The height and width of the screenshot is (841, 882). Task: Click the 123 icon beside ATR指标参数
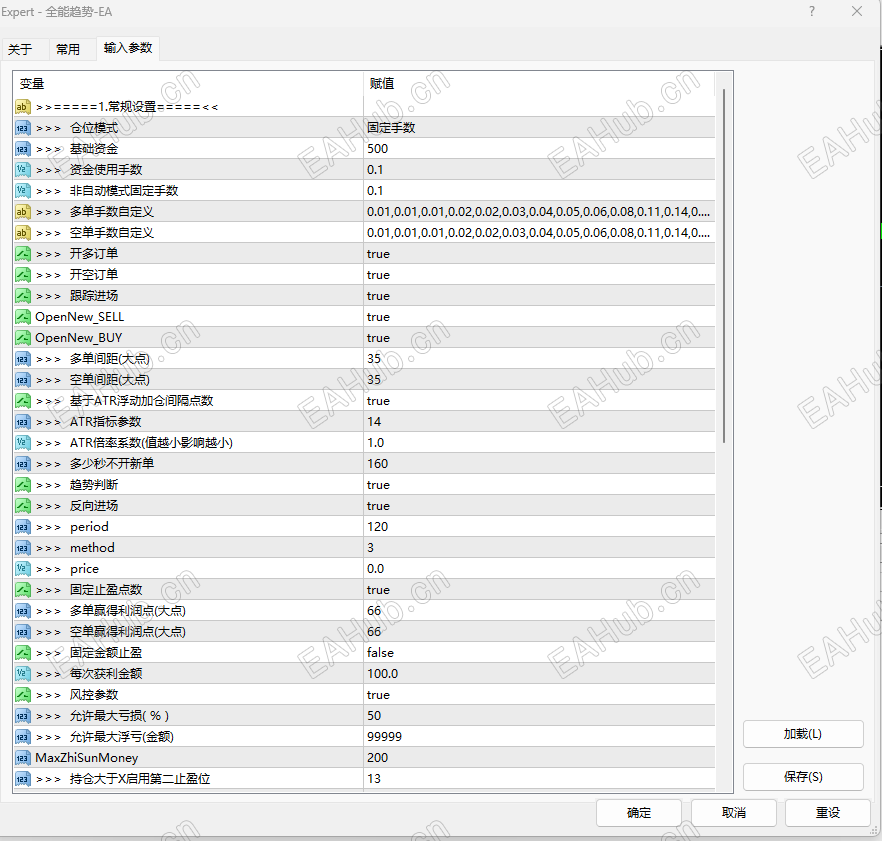[x=23, y=422]
